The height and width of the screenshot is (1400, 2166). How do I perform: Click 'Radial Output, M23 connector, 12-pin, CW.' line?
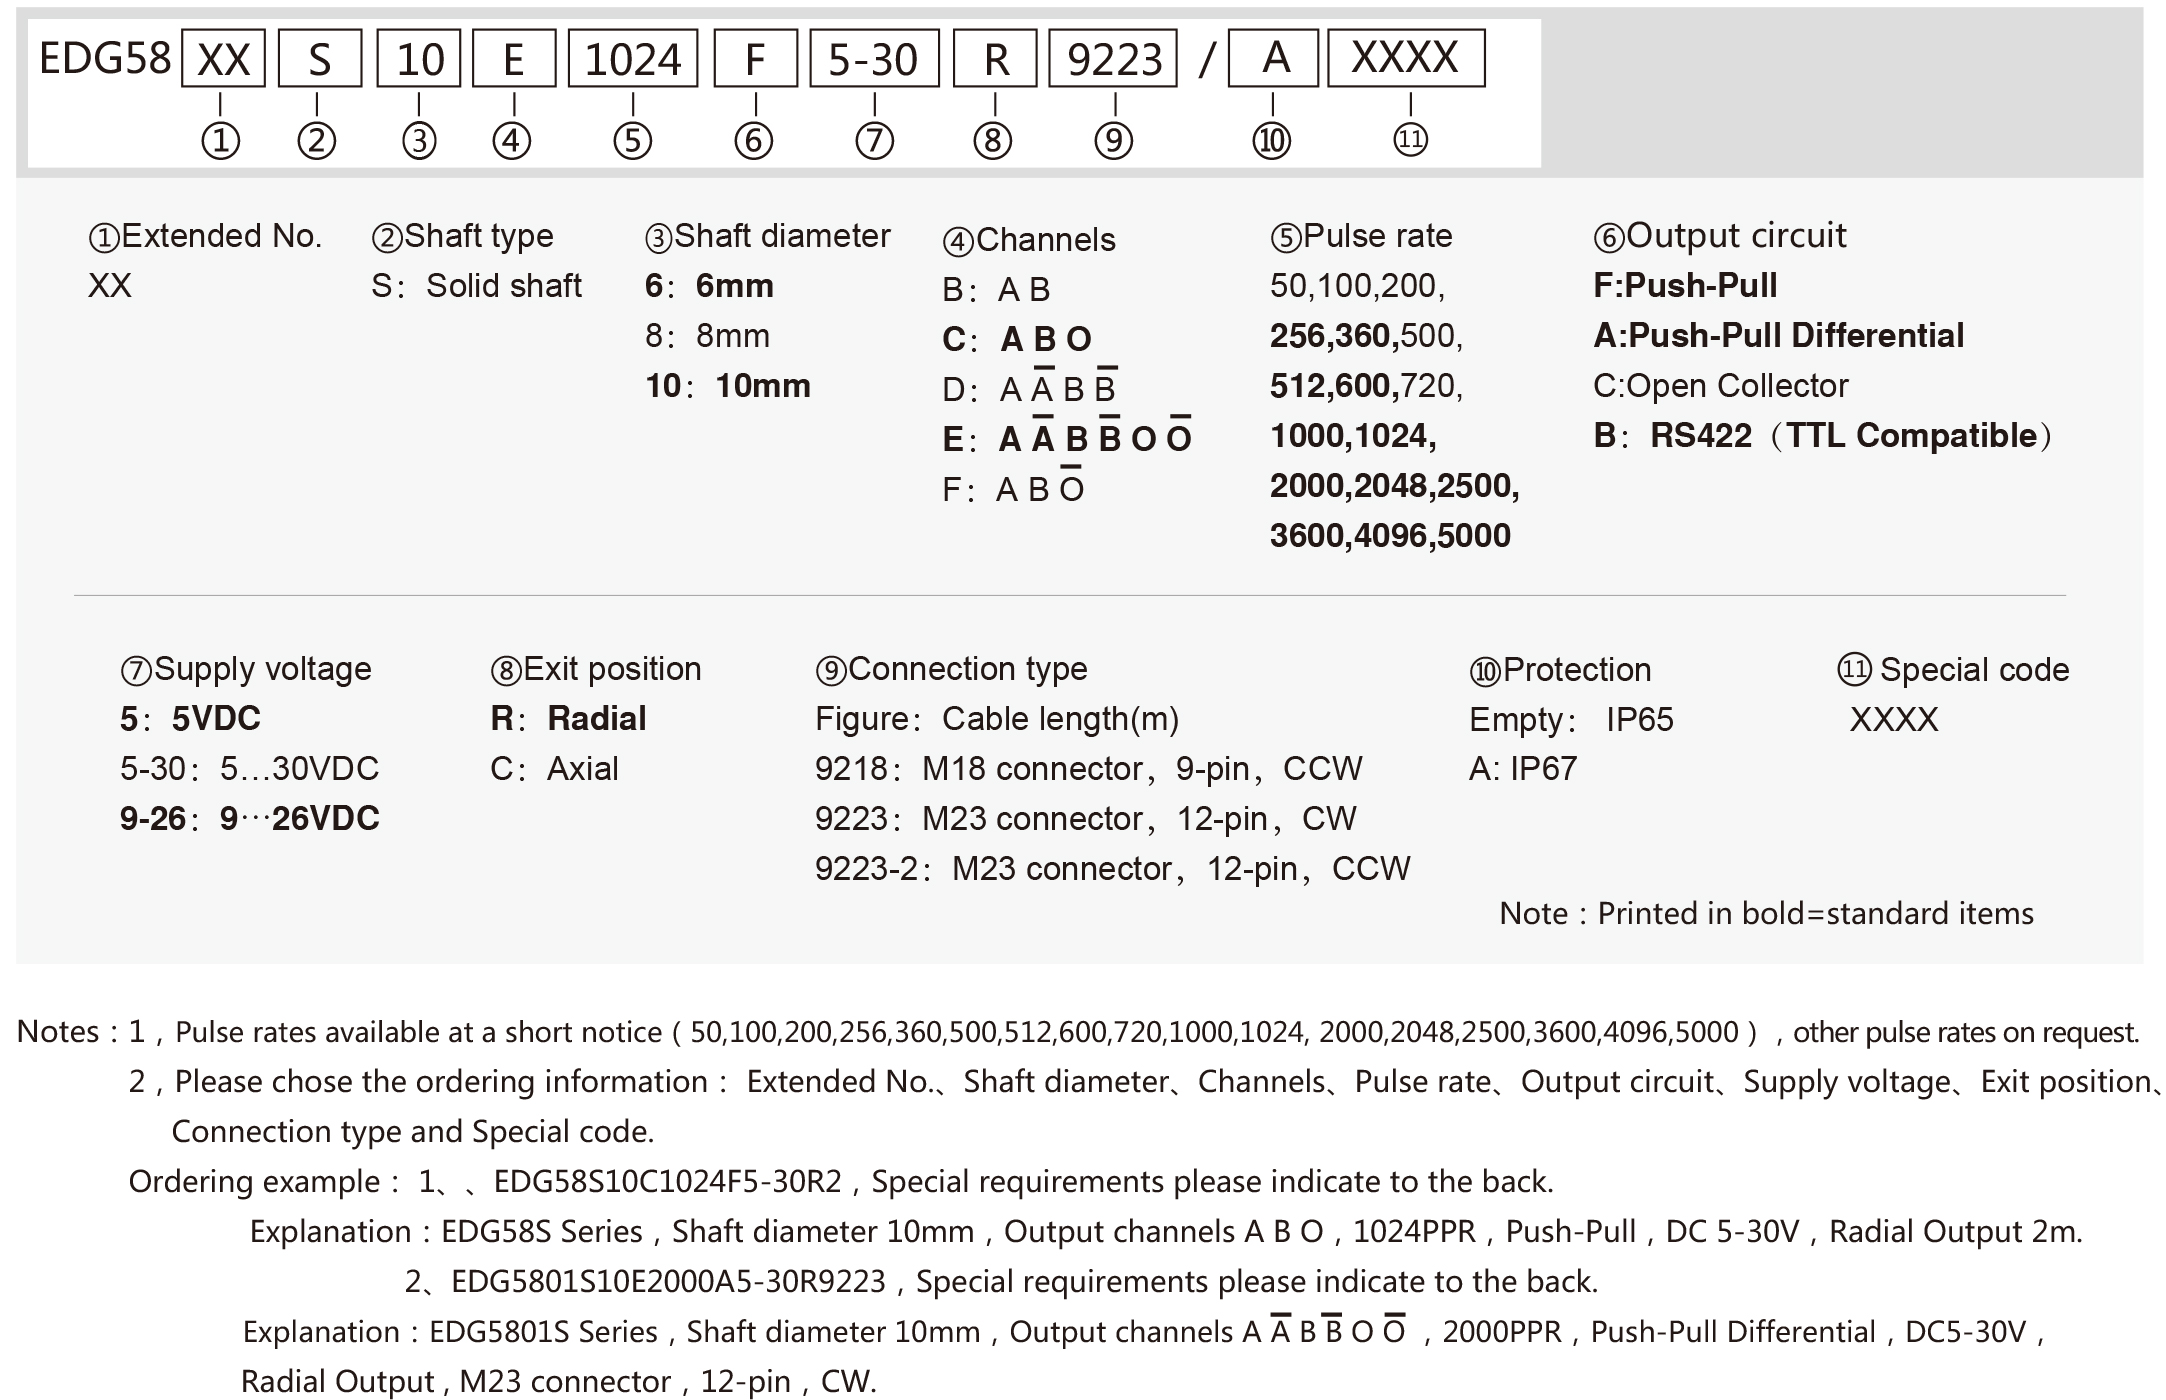click(559, 1382)
